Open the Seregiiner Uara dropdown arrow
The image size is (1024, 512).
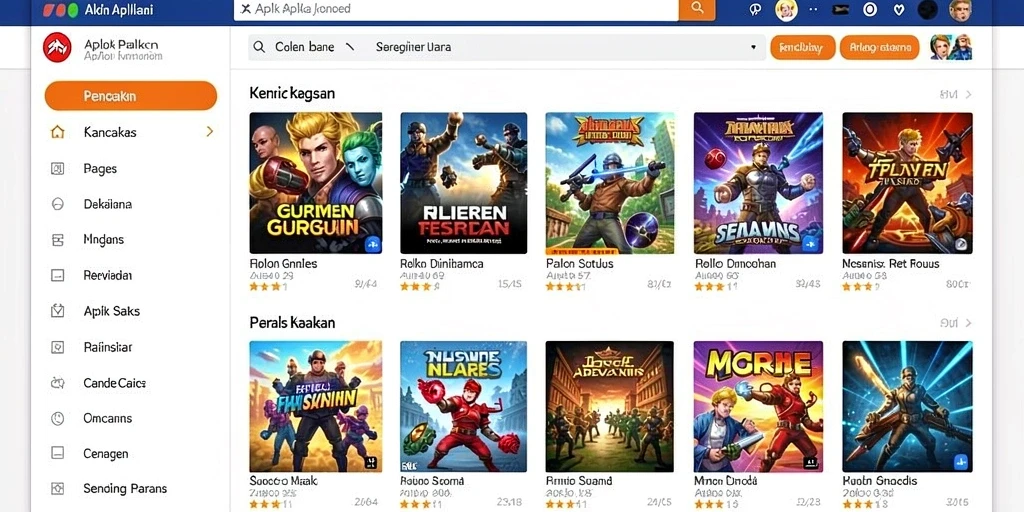[753, 47]
